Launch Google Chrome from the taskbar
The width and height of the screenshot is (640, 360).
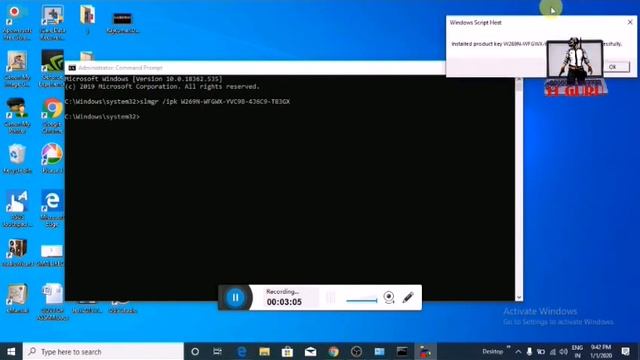pos(333,351)
